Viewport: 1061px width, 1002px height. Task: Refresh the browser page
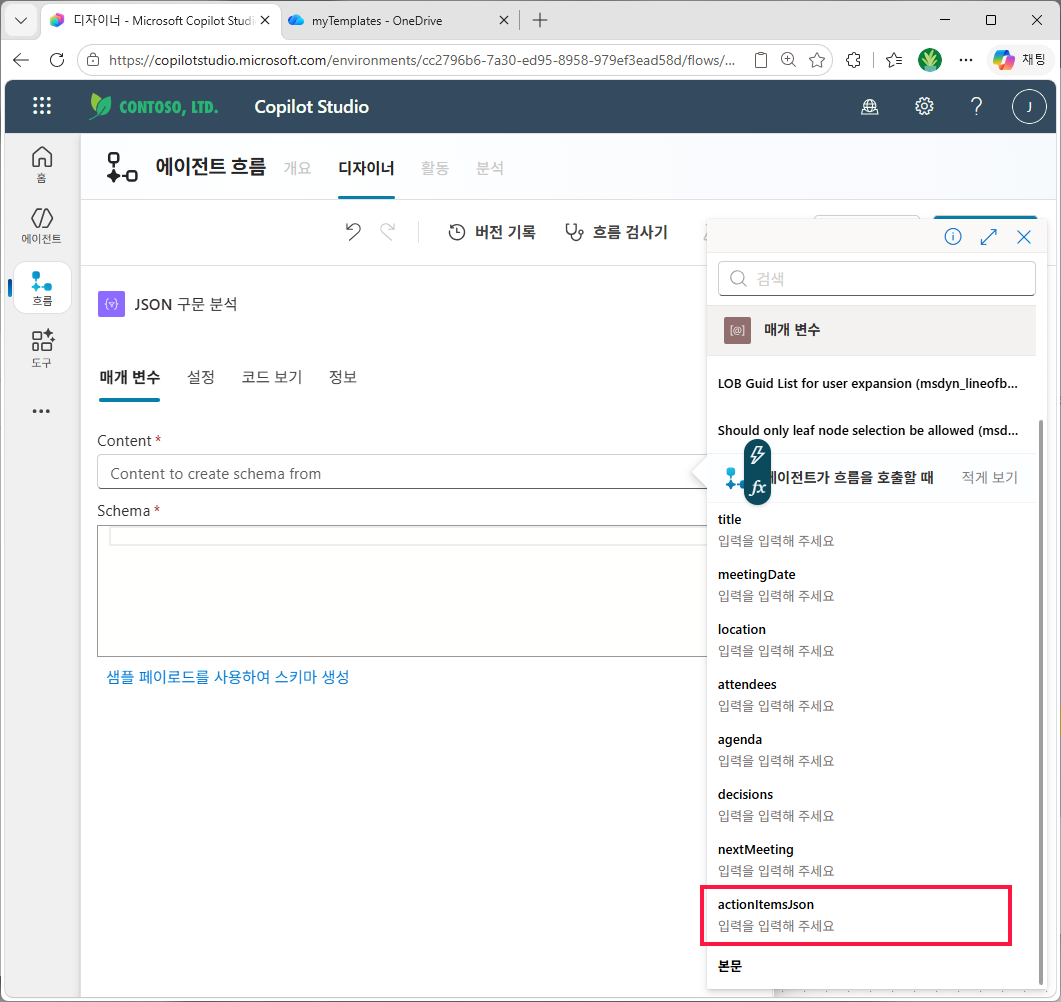57,60
